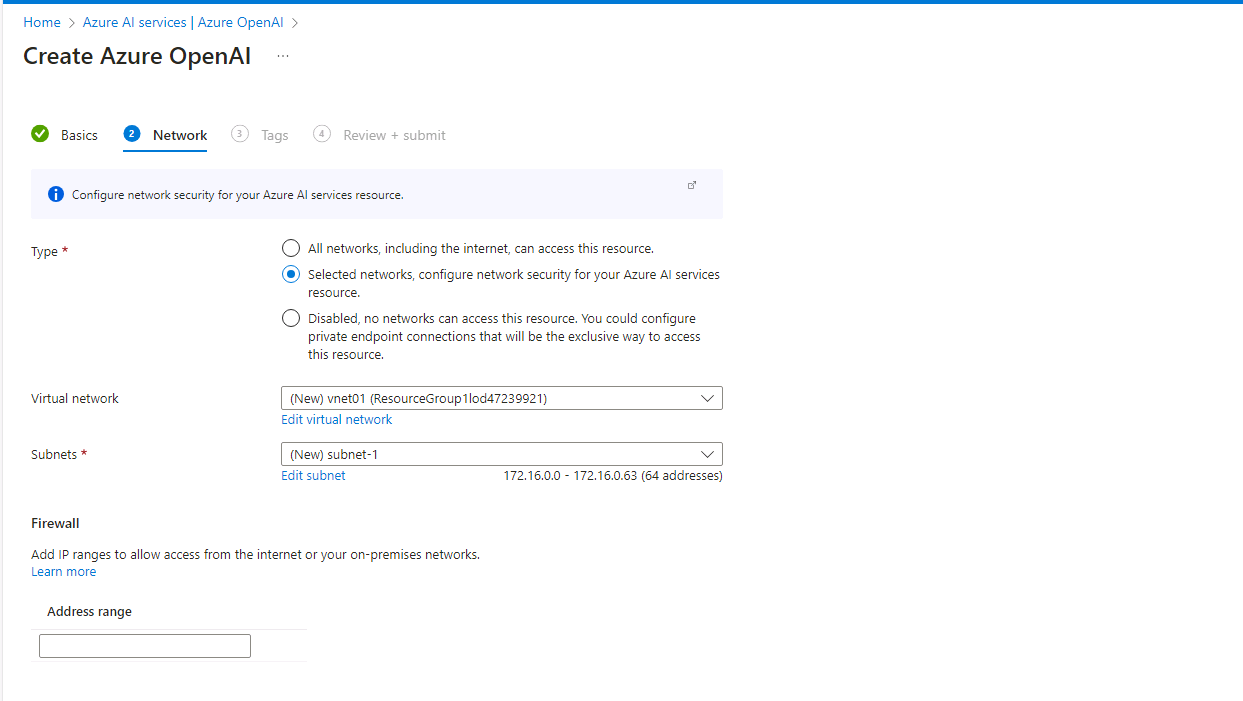The image size is (1243, 701).
Task: Open the Learn more link under Firewall
Action: tap(64, 572)
